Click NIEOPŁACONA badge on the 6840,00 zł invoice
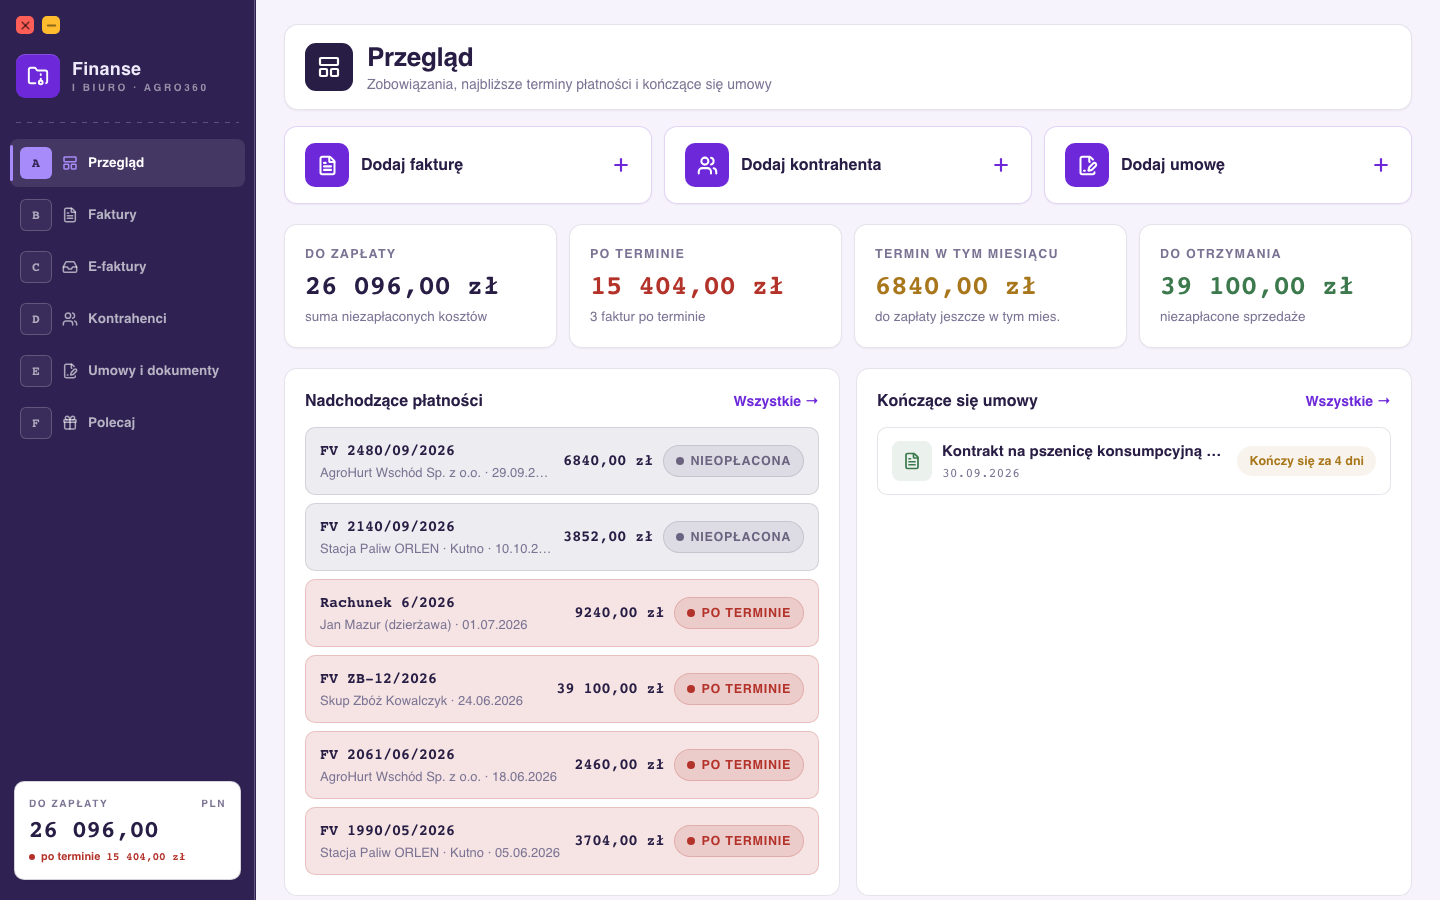 point(733,461)
